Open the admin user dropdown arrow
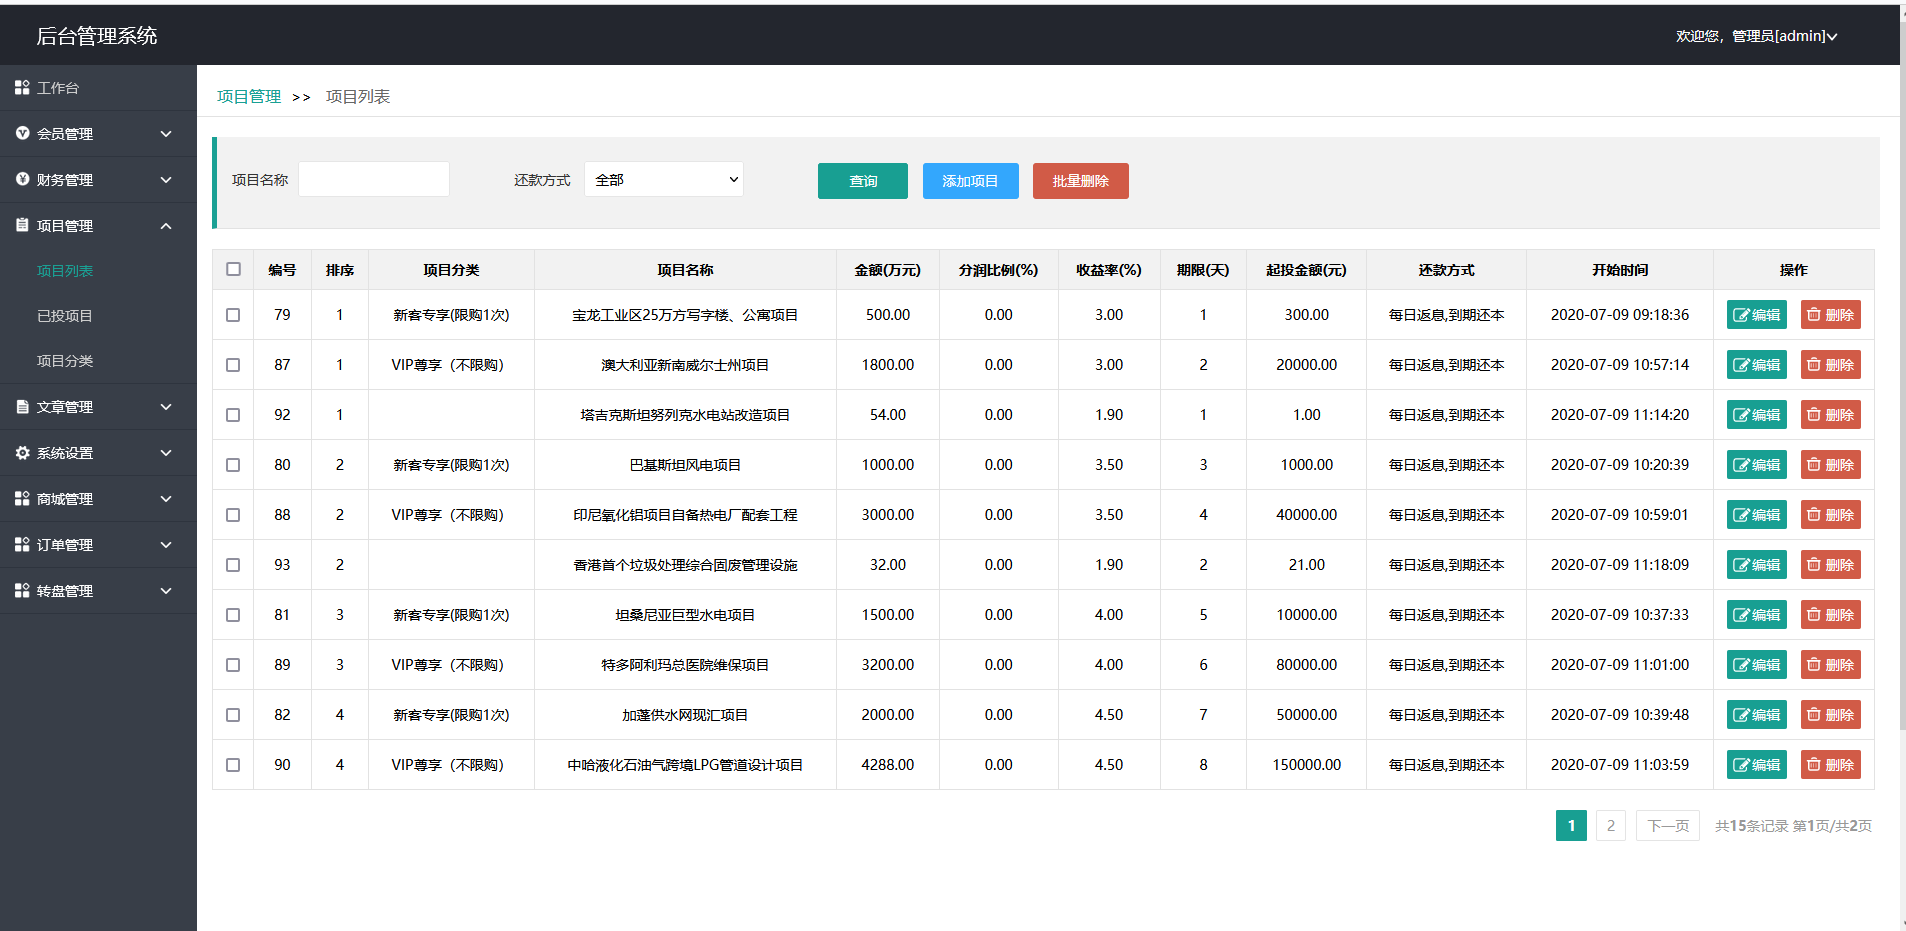Screen dimensions: 1906x931 coord(1832,36)
